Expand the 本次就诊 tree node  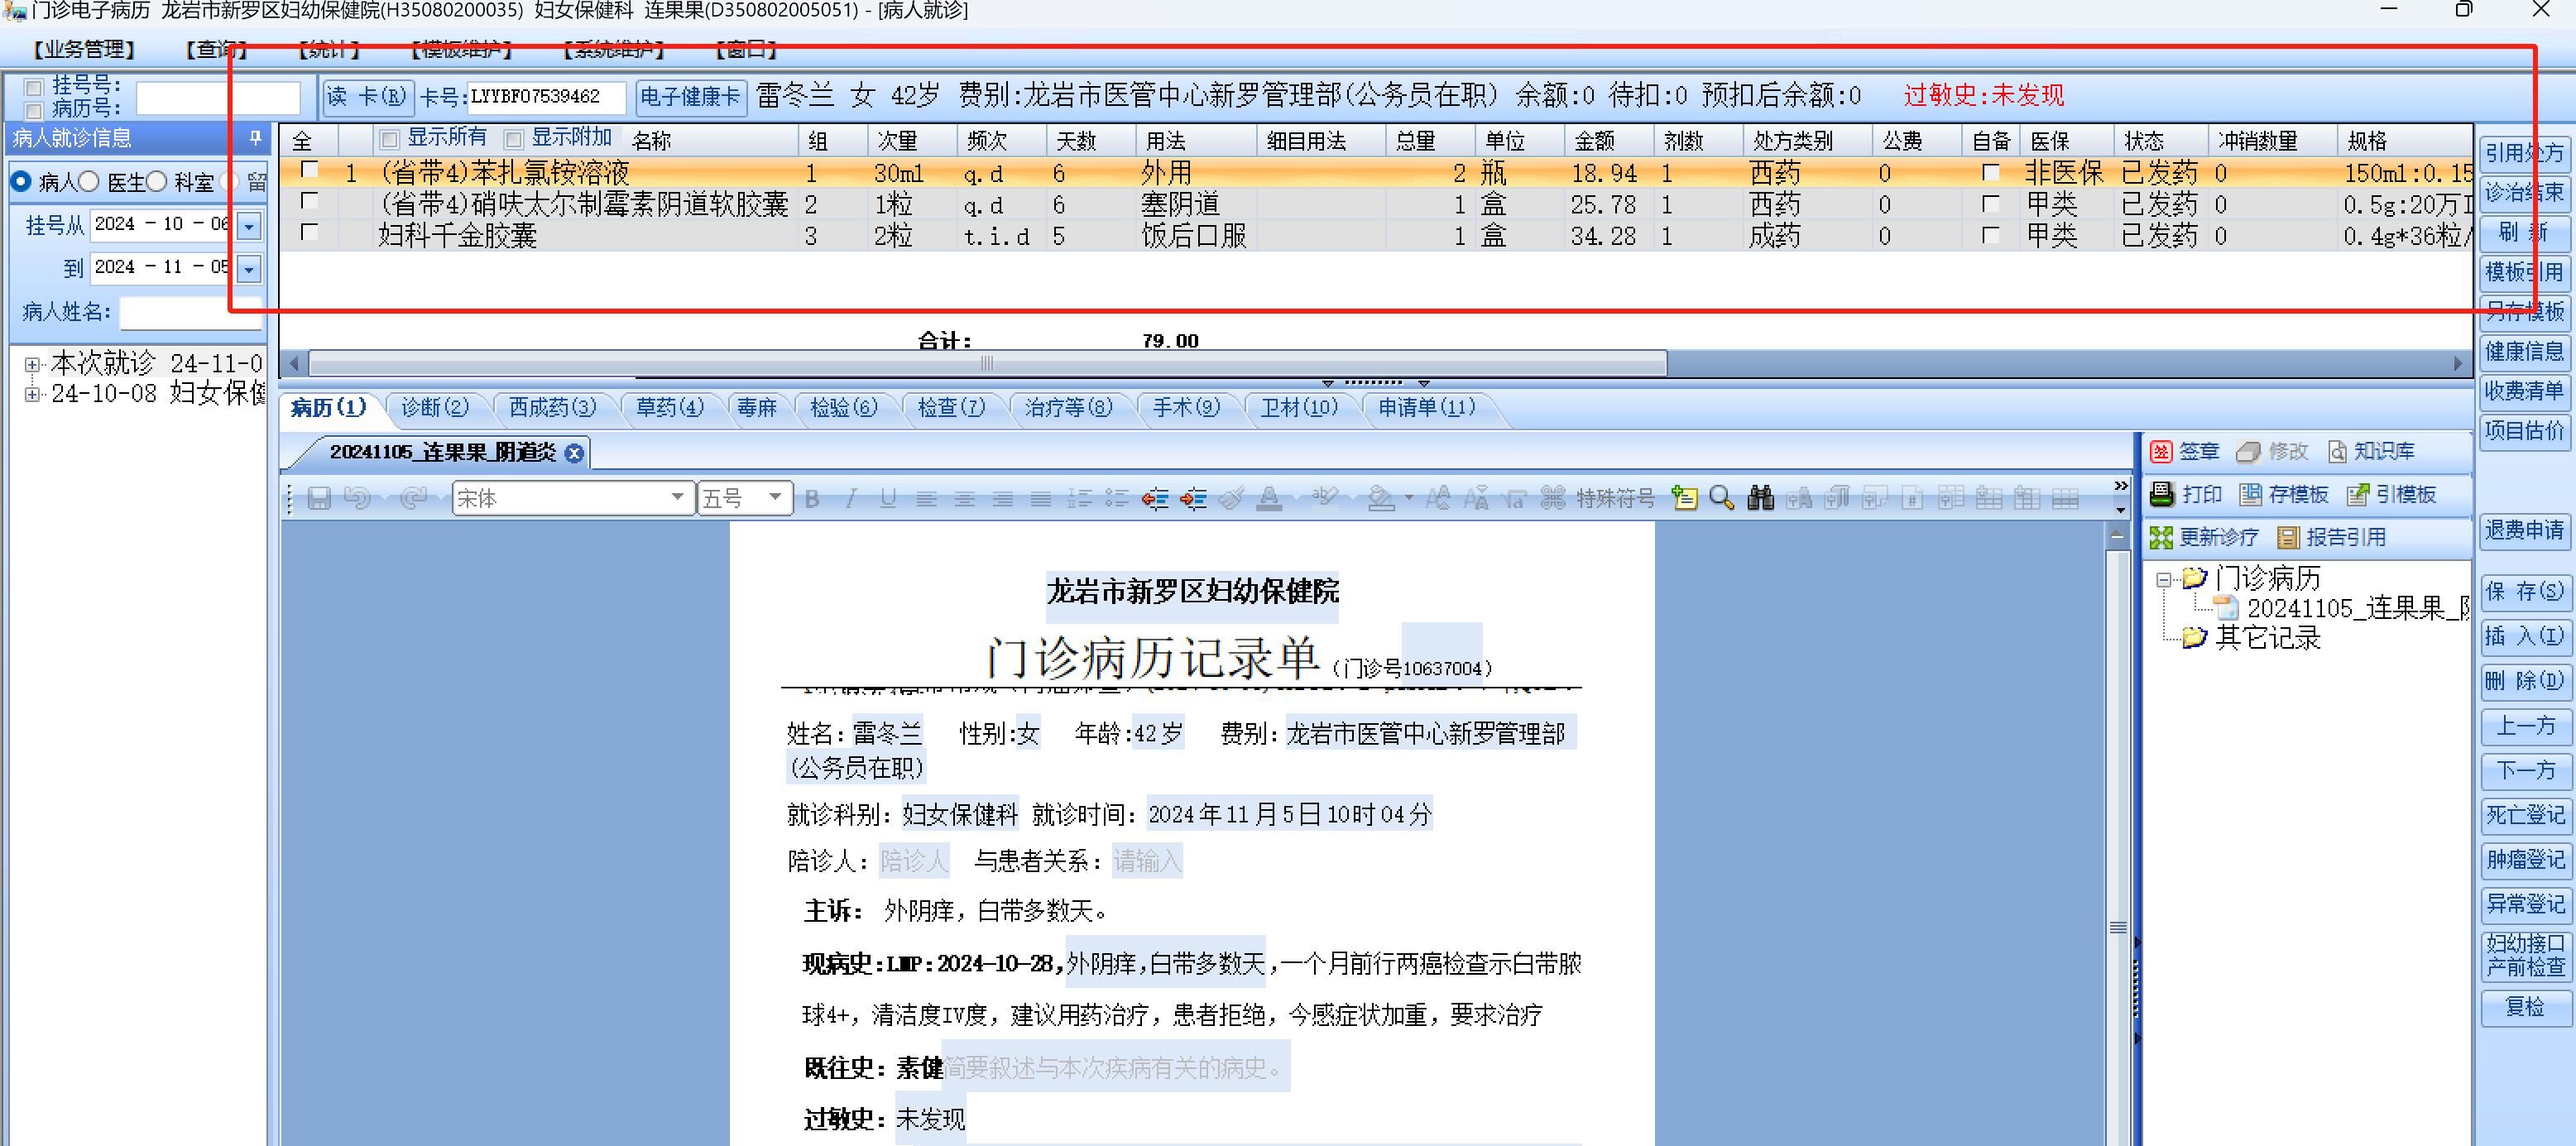coord(33,364)
